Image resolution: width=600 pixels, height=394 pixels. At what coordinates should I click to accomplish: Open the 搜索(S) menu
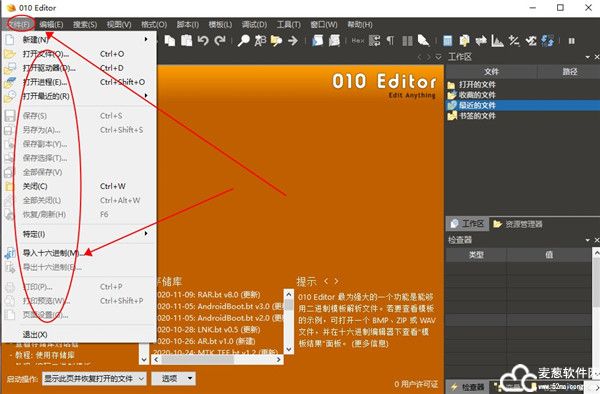85,24
